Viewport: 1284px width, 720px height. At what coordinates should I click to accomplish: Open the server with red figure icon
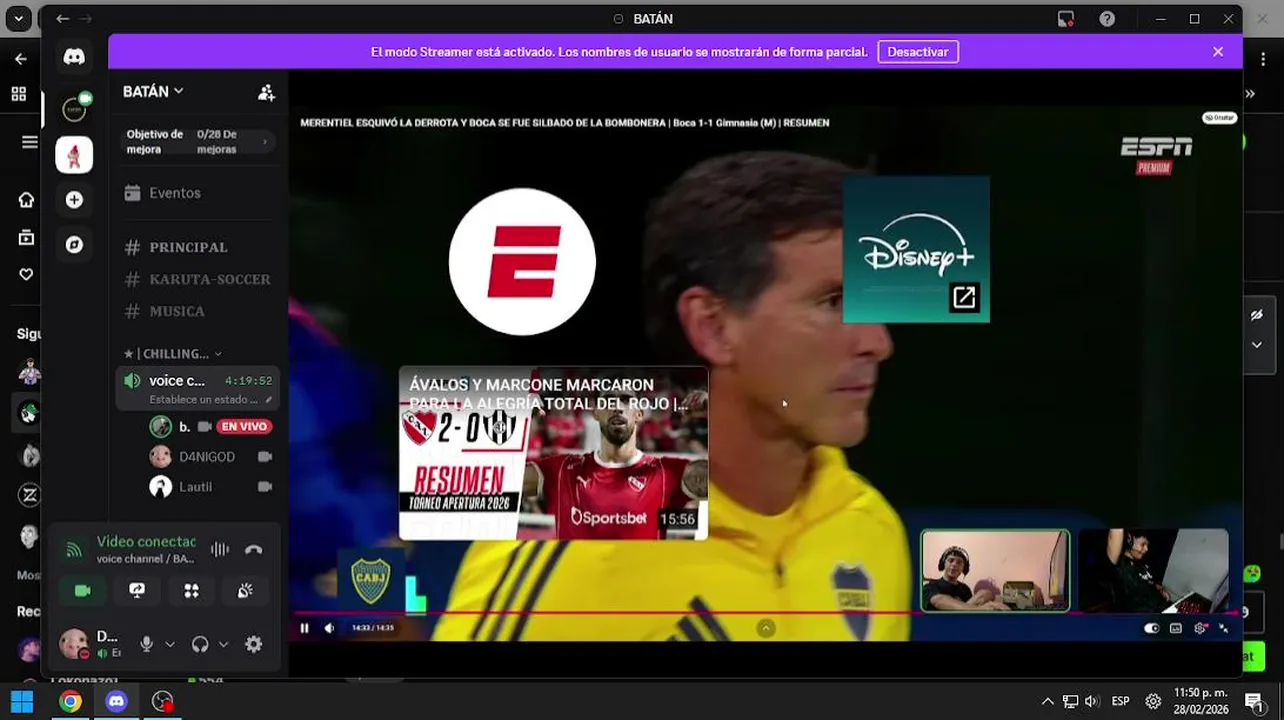pyautogui.click(x=74, y=155)
